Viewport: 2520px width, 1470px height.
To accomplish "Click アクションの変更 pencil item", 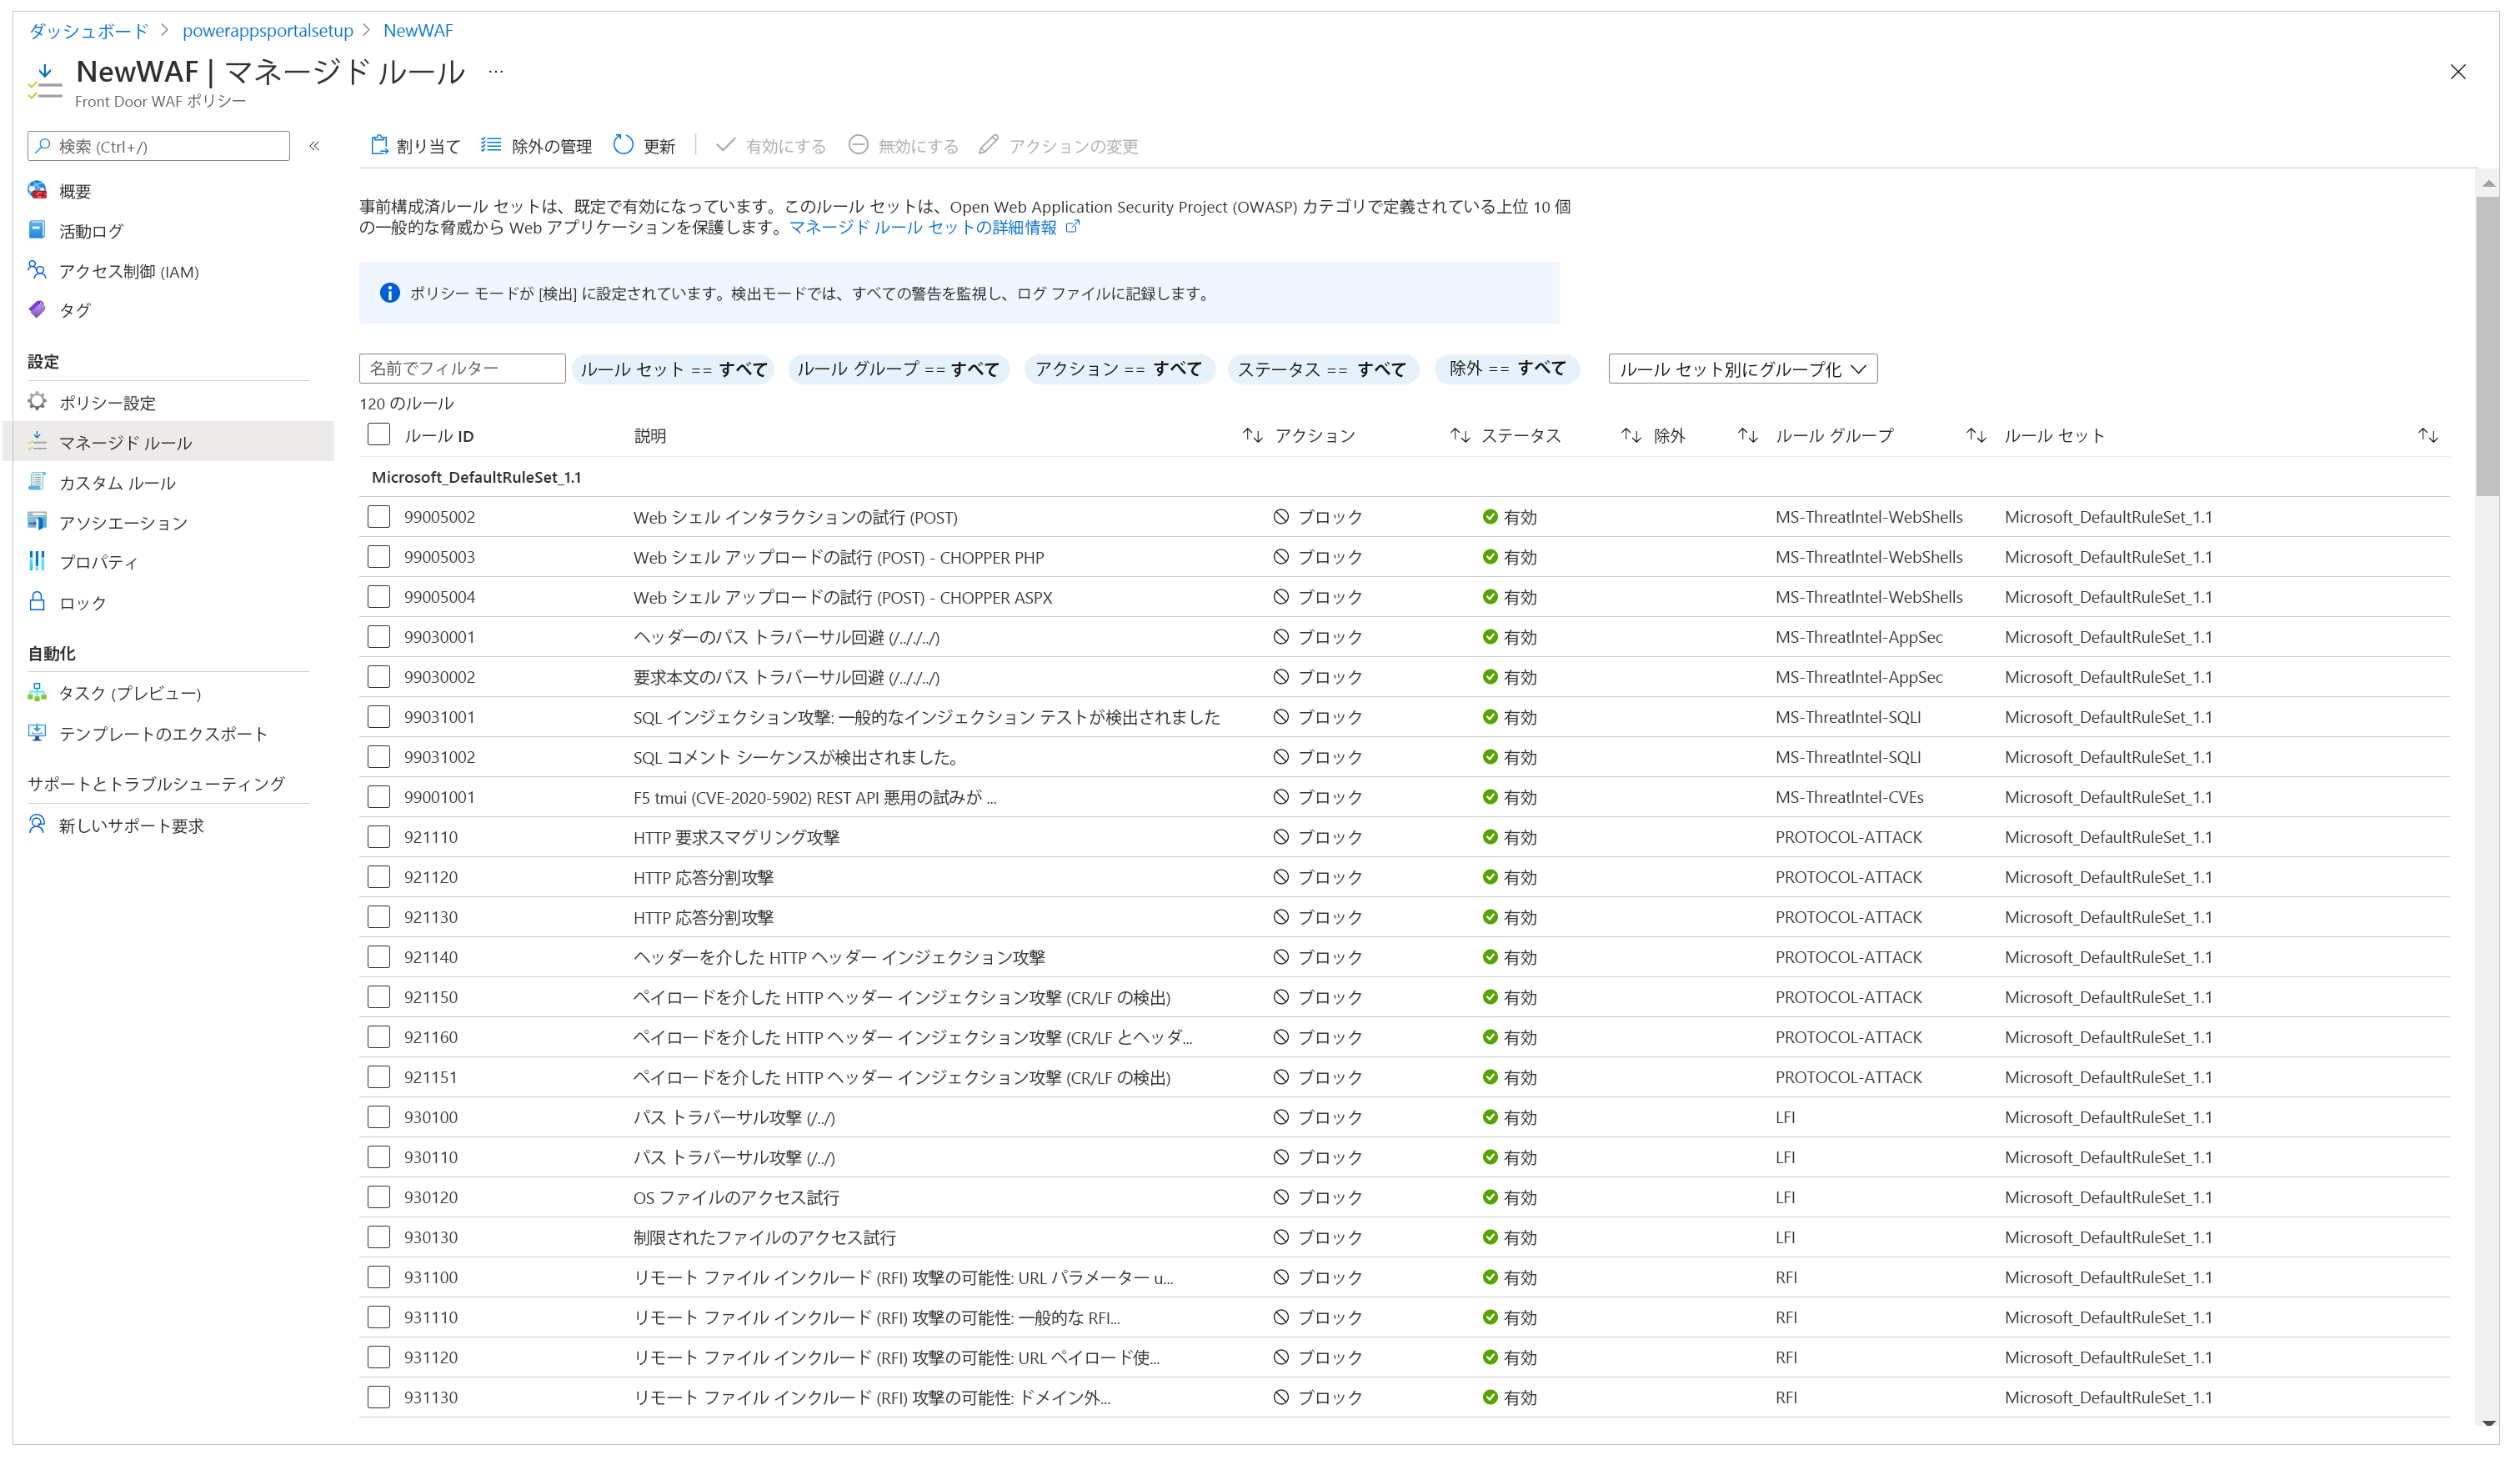I will click(x=1059, y=146).
